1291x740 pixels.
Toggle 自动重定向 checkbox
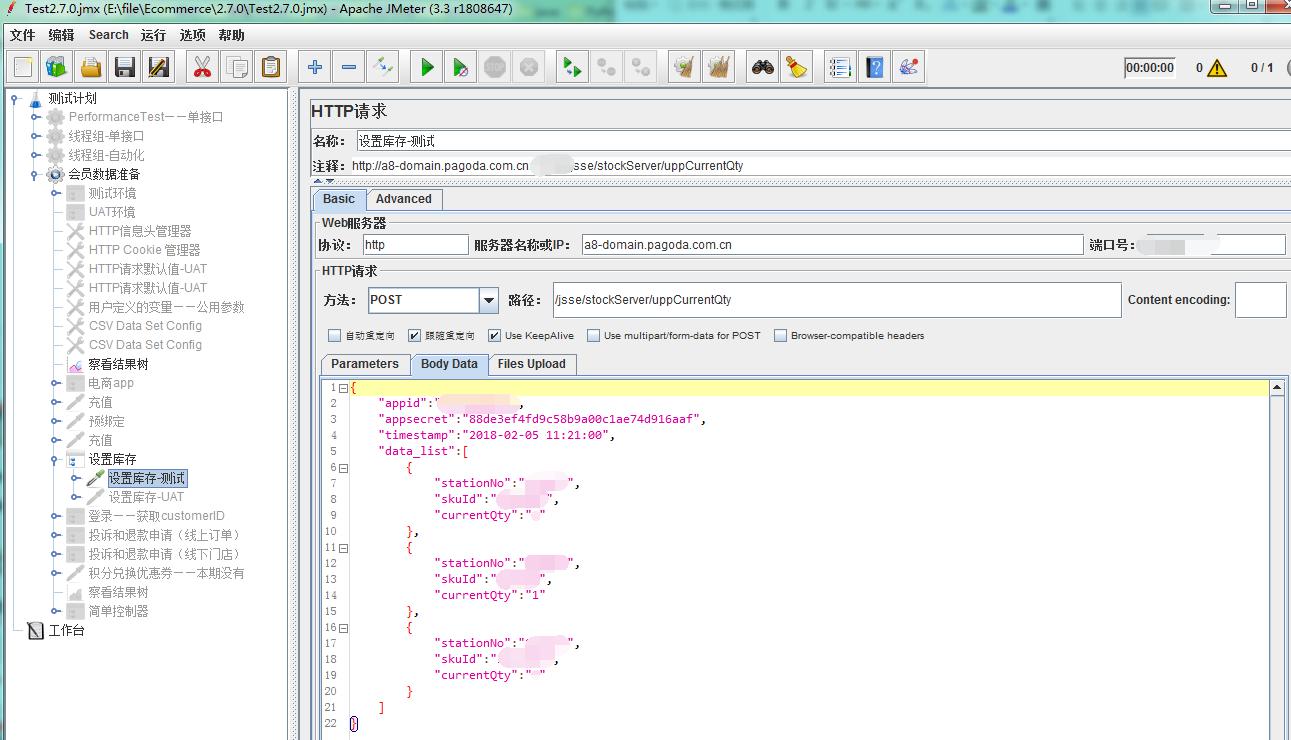pos(335,336)
